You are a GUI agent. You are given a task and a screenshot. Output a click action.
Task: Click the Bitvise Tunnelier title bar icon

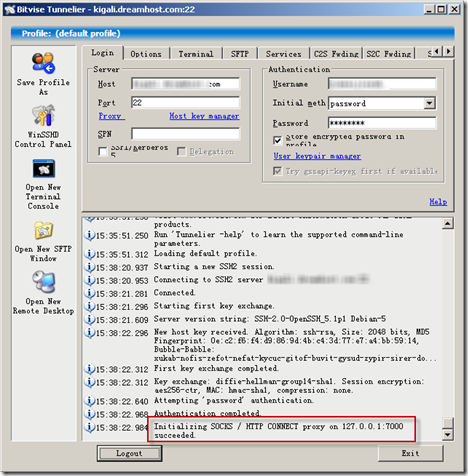(x=10, y=9)
